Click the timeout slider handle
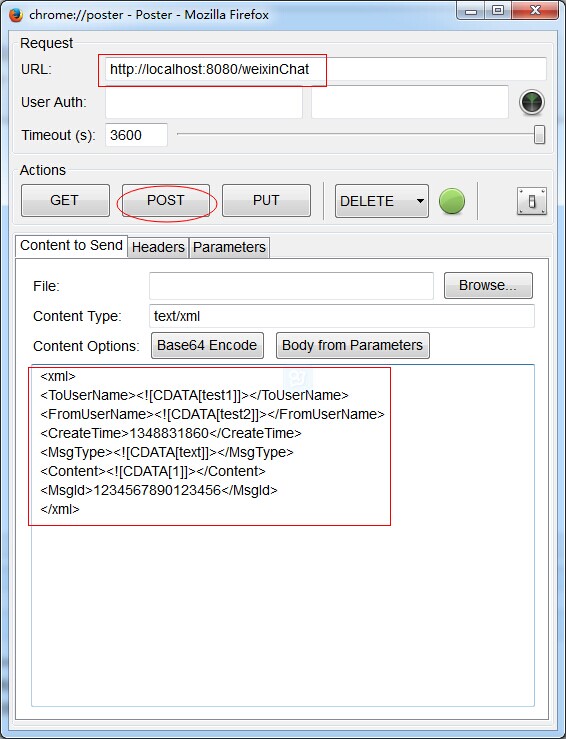 pyautogui.click(x=540, y=134)
